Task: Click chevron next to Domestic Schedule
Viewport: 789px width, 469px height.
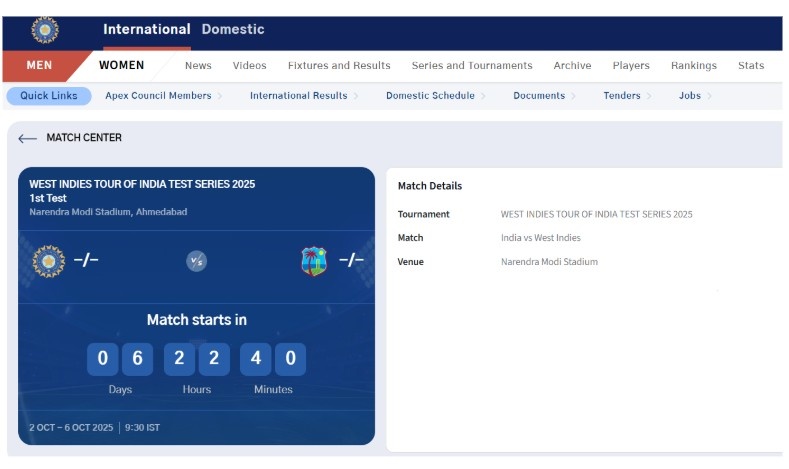Action: (484, 96)
